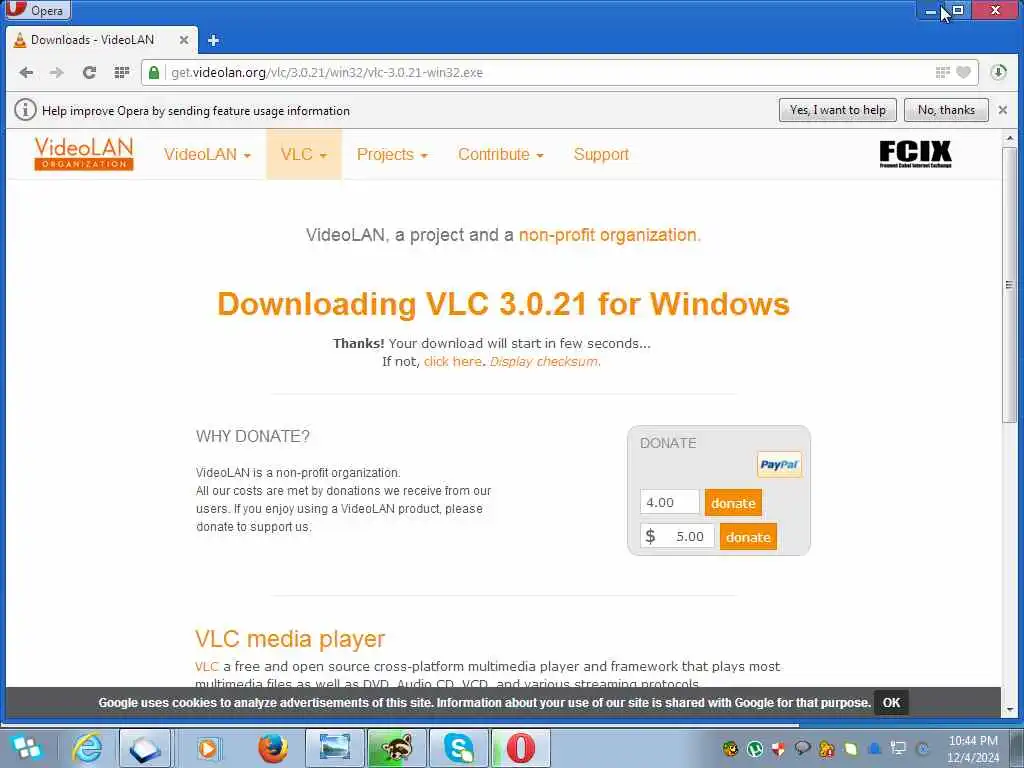Click the speech bubble tray icon
This screenshot has width=1024, height=768.
point(803,748)
